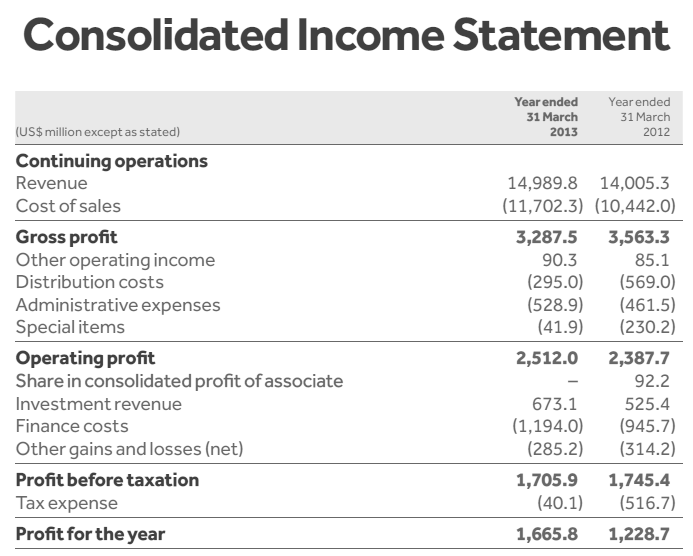The width and height of the screenshot is (693, 556).
Task: Click 'Share in consolidated profit of associate' label
Action: (179, 381)
